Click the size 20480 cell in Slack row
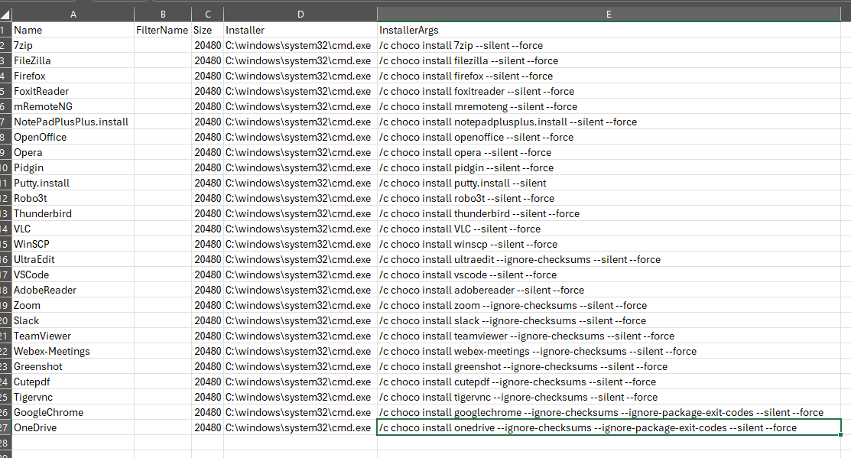This screenshot has width=852, height=458. point(208,321)
